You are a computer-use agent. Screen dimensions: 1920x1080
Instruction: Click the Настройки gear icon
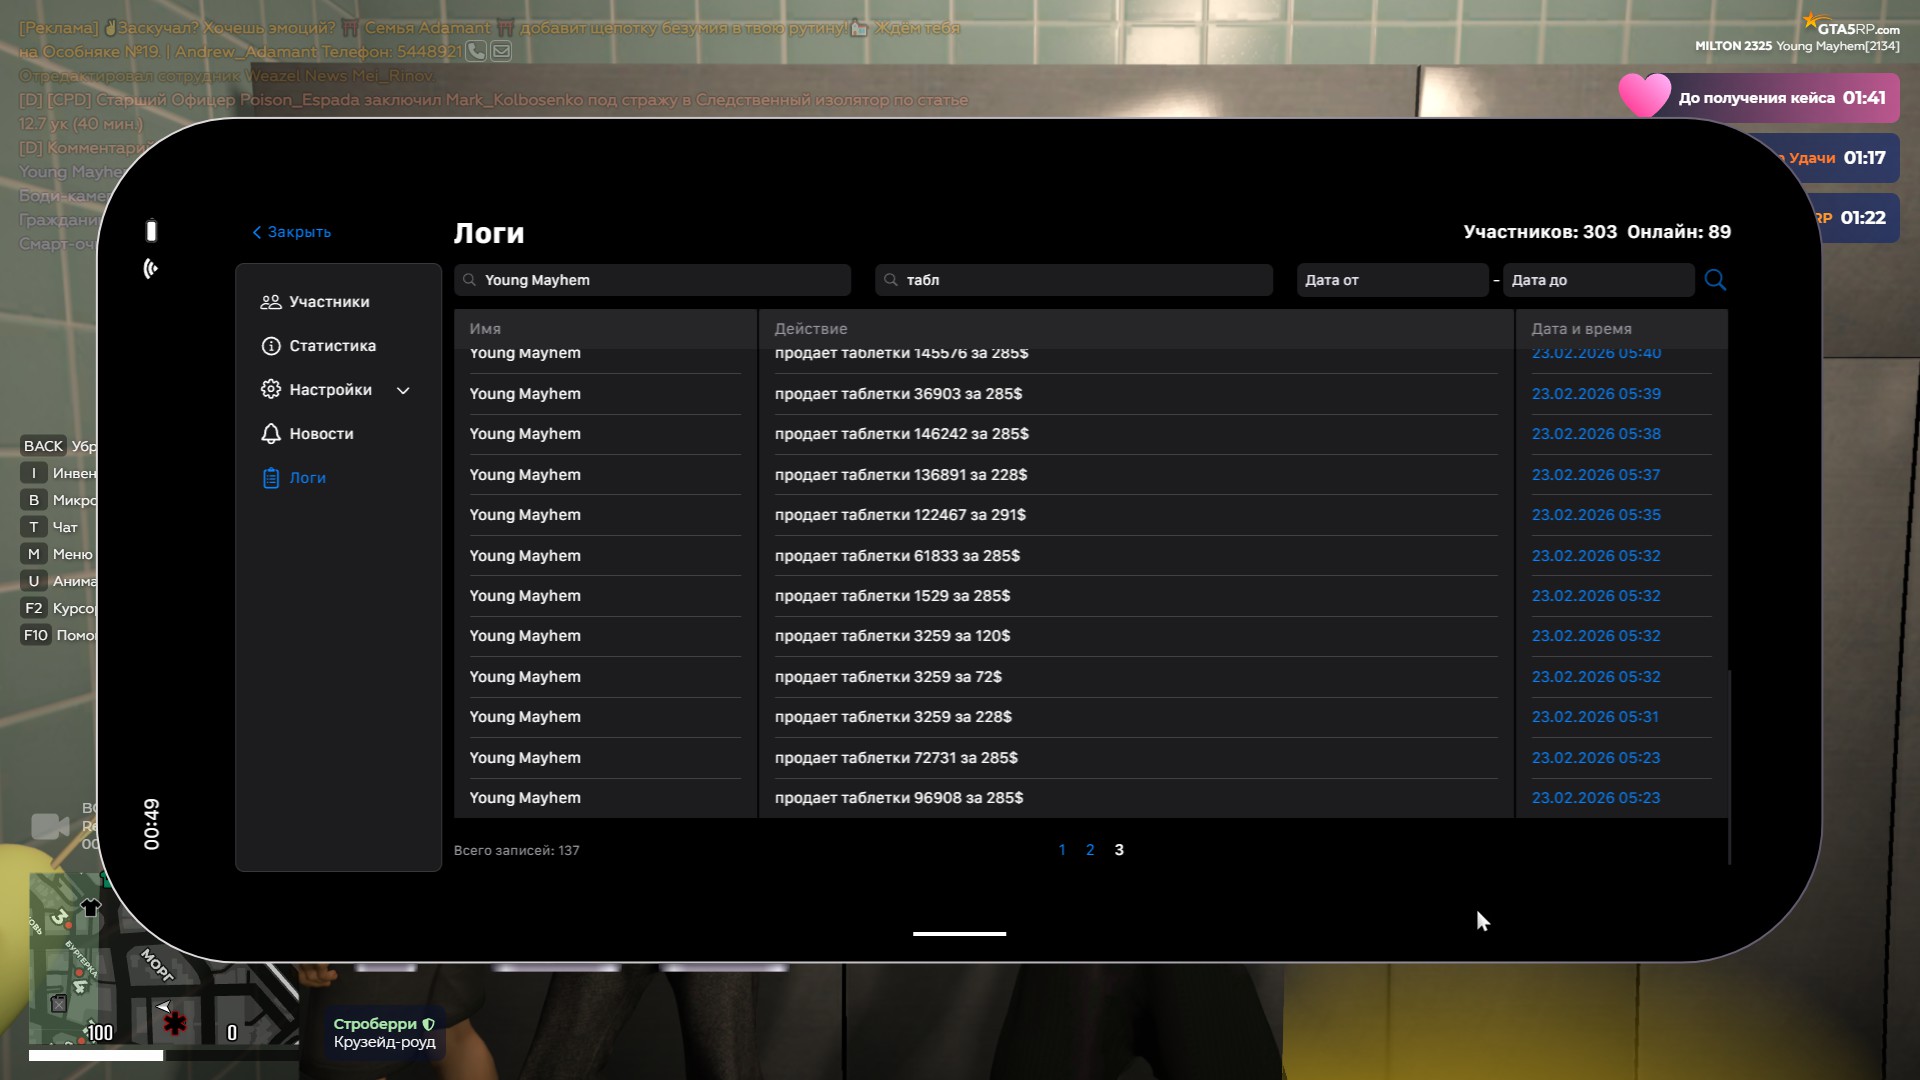click(x=270, y=389)
